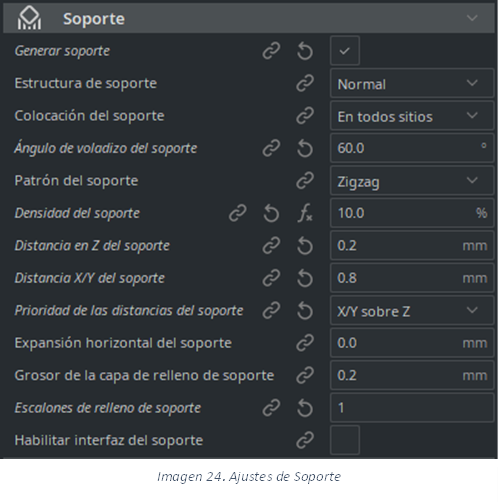This screenshot has height=503, width=500.
Task: Open the Colocación del soporte dropdown
Action: pyautogui.click(x=412, y=115)
